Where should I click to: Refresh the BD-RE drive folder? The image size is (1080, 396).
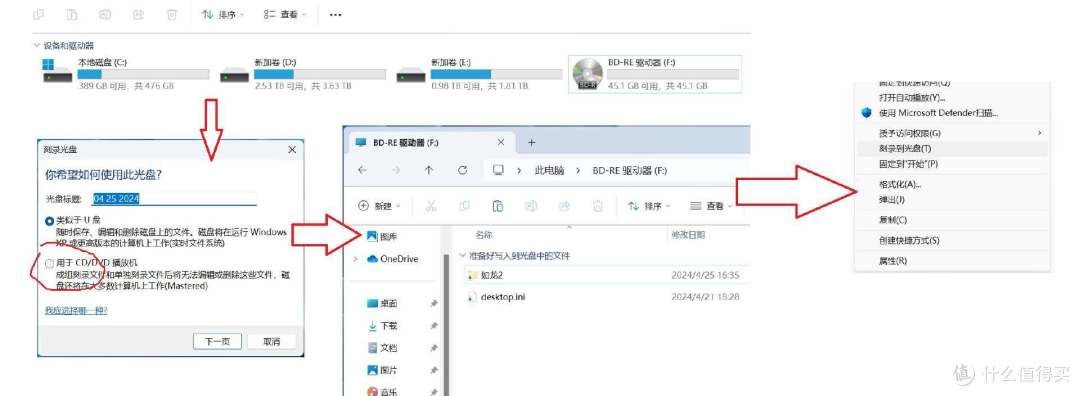463,170
